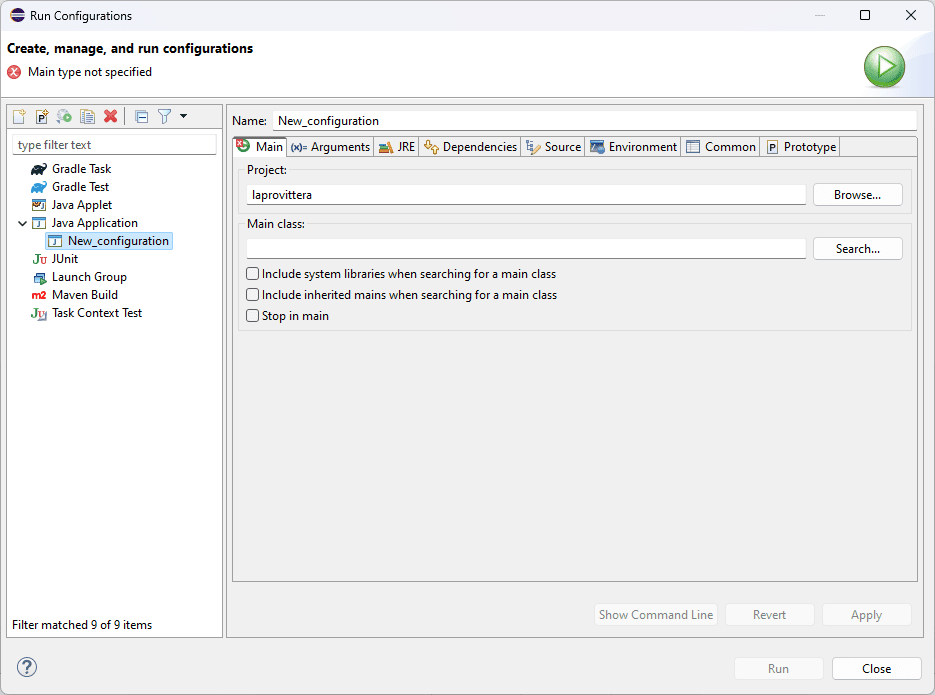
Task: Click the filter funnel icon
Action: 165,116
